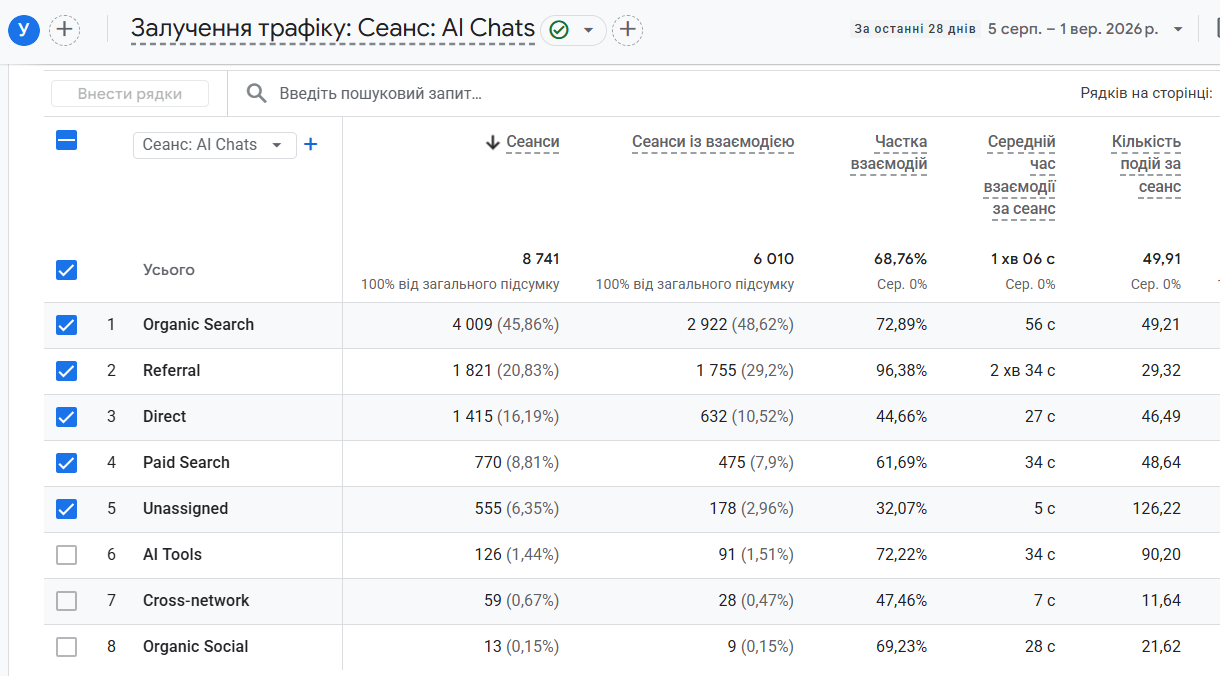Image resolution: width=1220 pixels, height=676 pixels.
Task: Select the "Referral" row name
Action: click(x=171, y=371)
